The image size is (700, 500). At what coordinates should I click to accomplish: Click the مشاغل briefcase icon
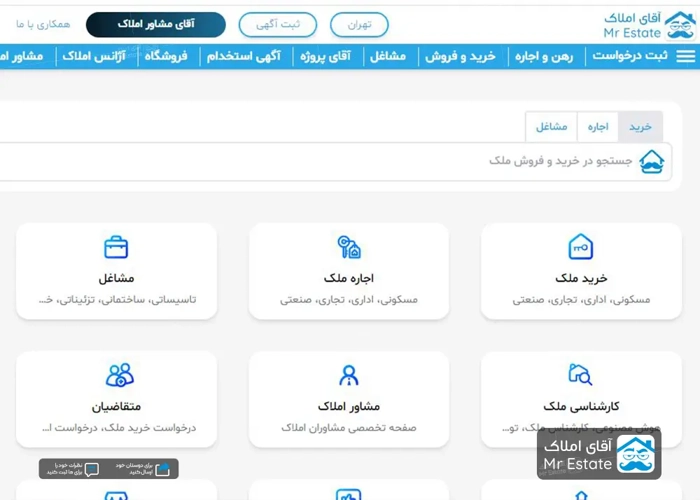click(x=116, y=247)
